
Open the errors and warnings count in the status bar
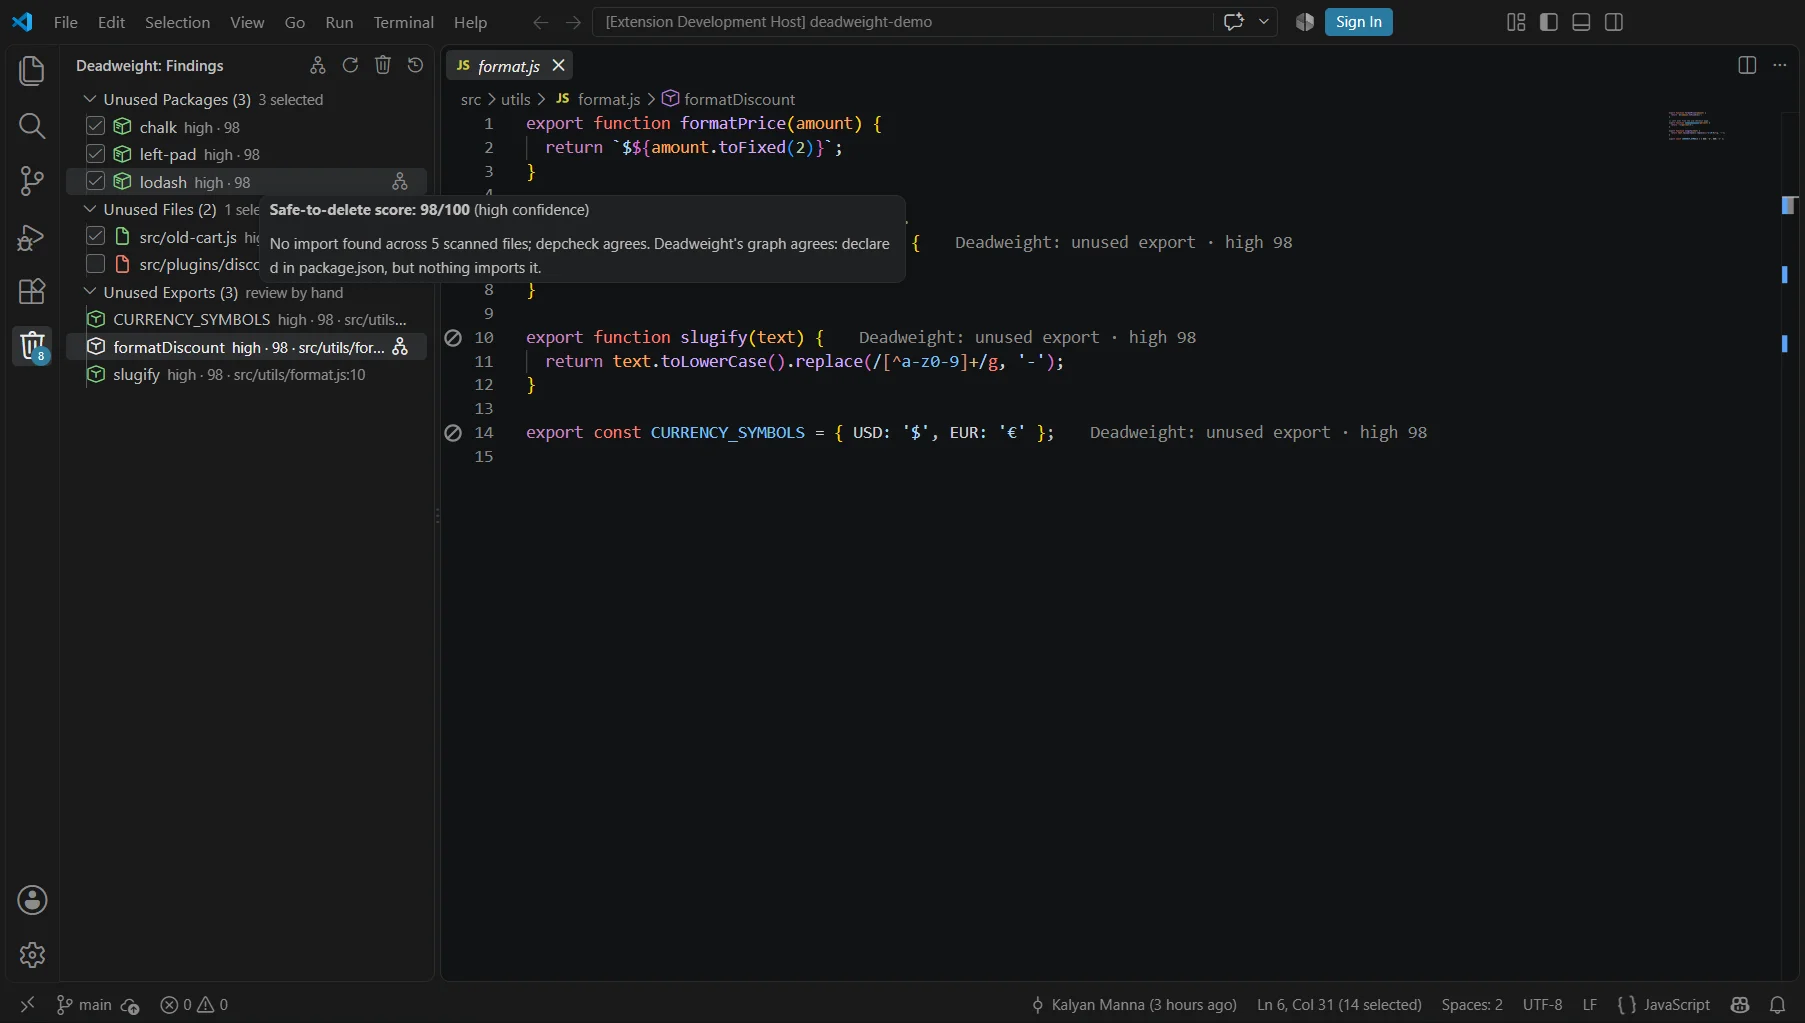tap(194, 1005)
